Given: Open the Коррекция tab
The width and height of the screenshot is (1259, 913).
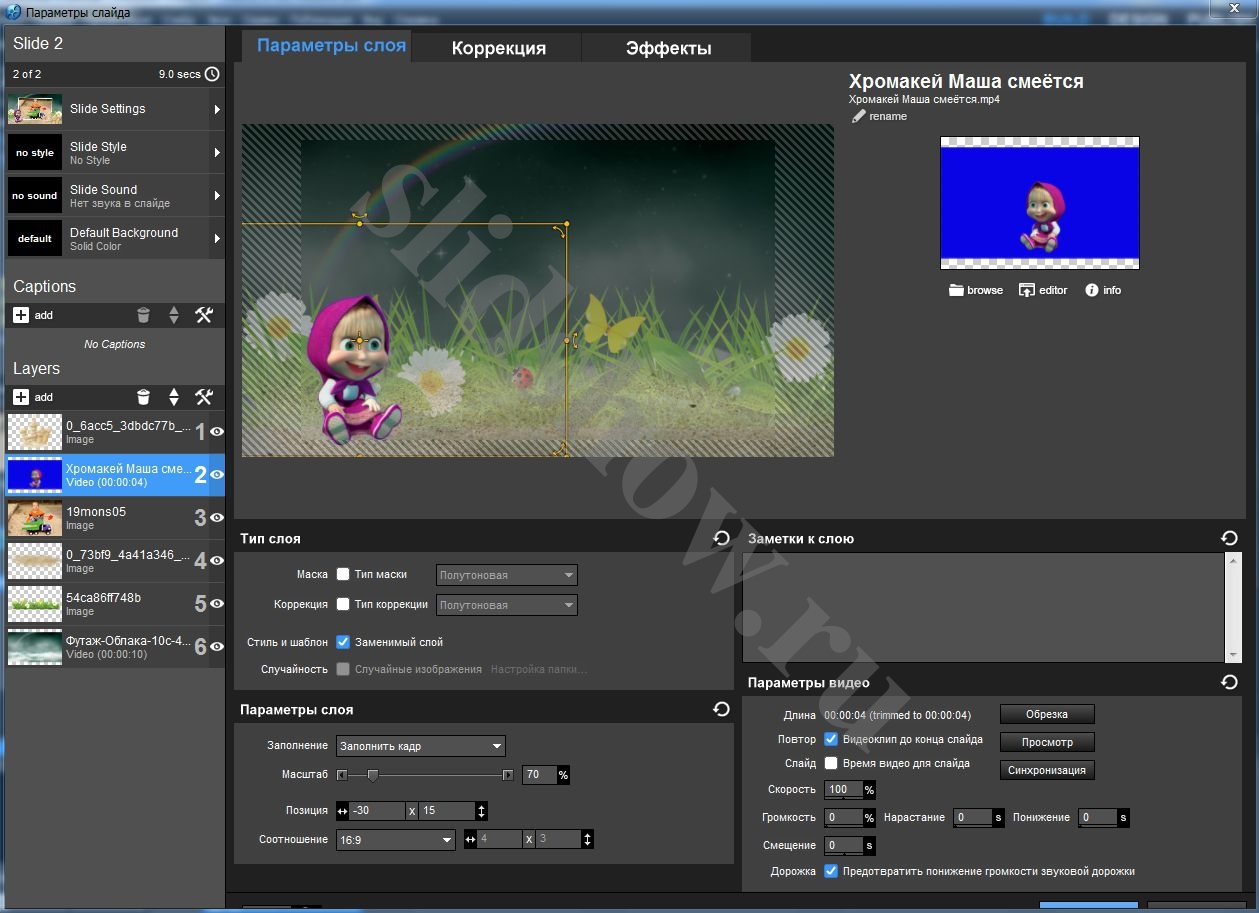Looking at the screenshot, I should [x=498, y=48].
